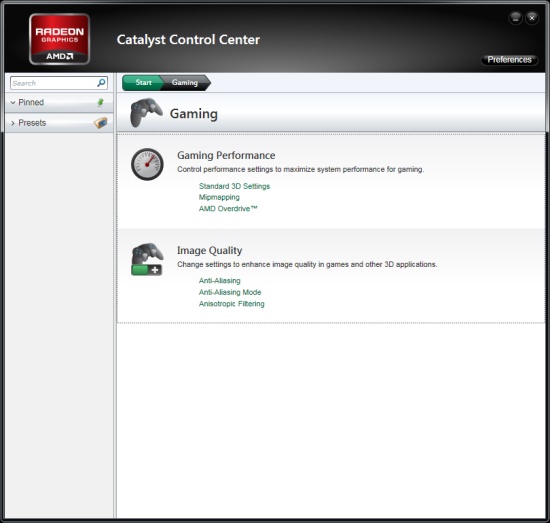Image resolution: width=550 pixels, height=523 pixels.
Task: Open Anti-Aliasing Mode link
Action: click(x=230, y=292)
